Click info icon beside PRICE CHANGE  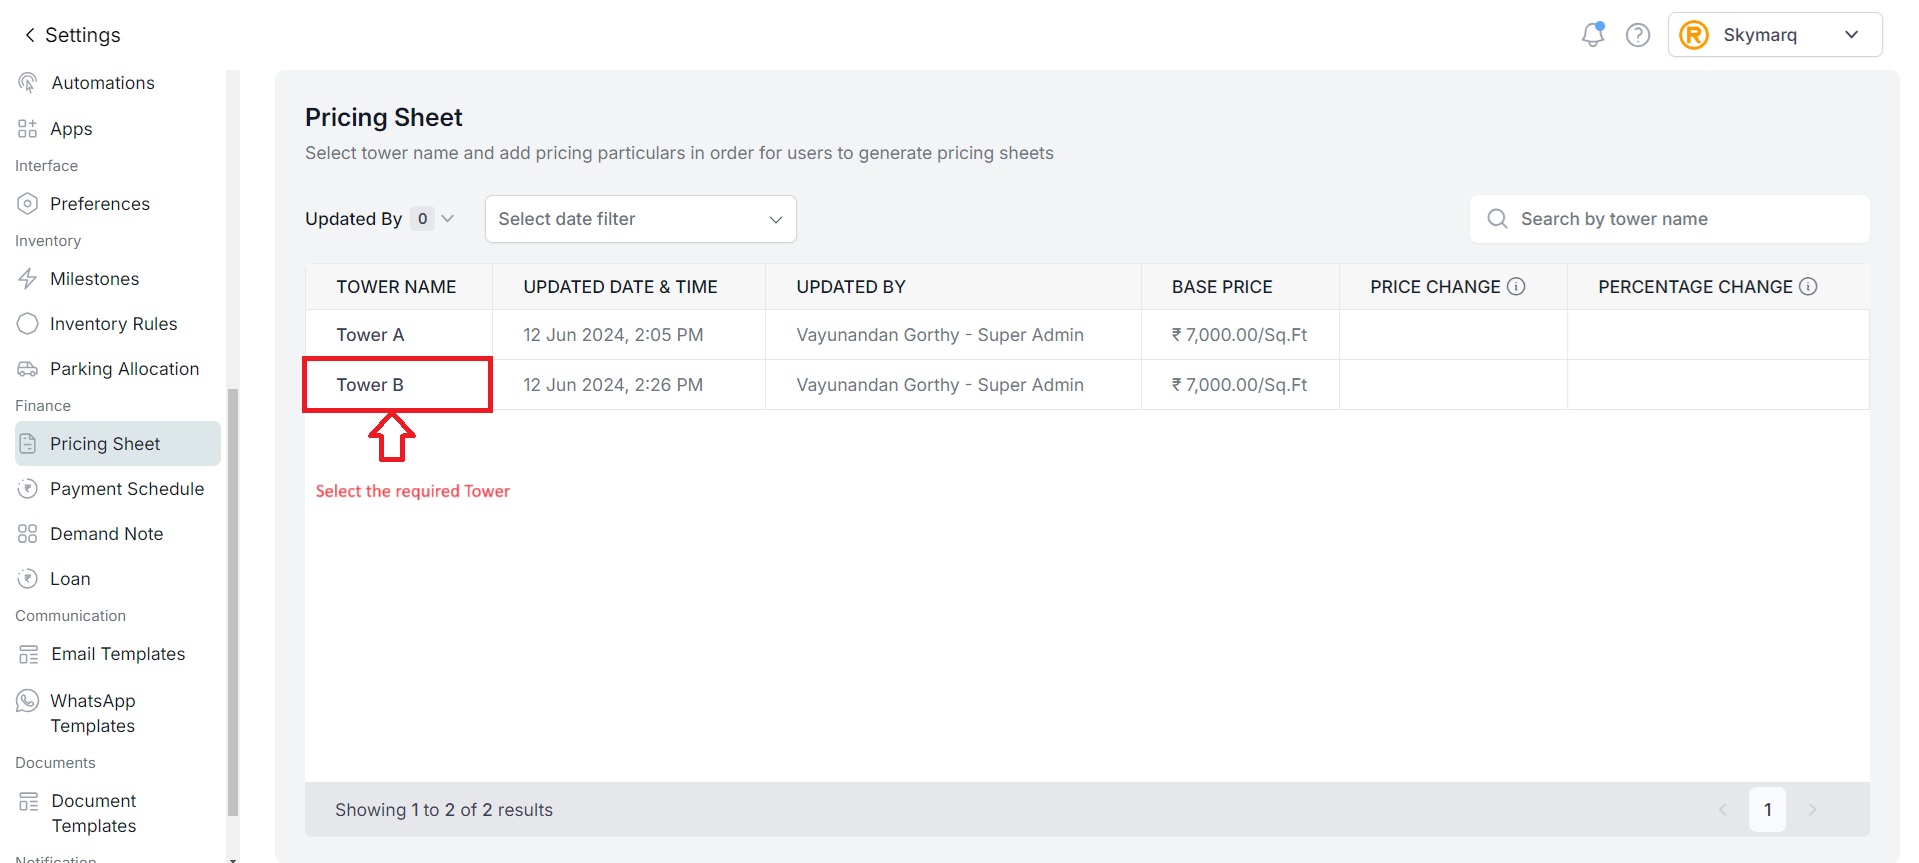coord(1516,287)
